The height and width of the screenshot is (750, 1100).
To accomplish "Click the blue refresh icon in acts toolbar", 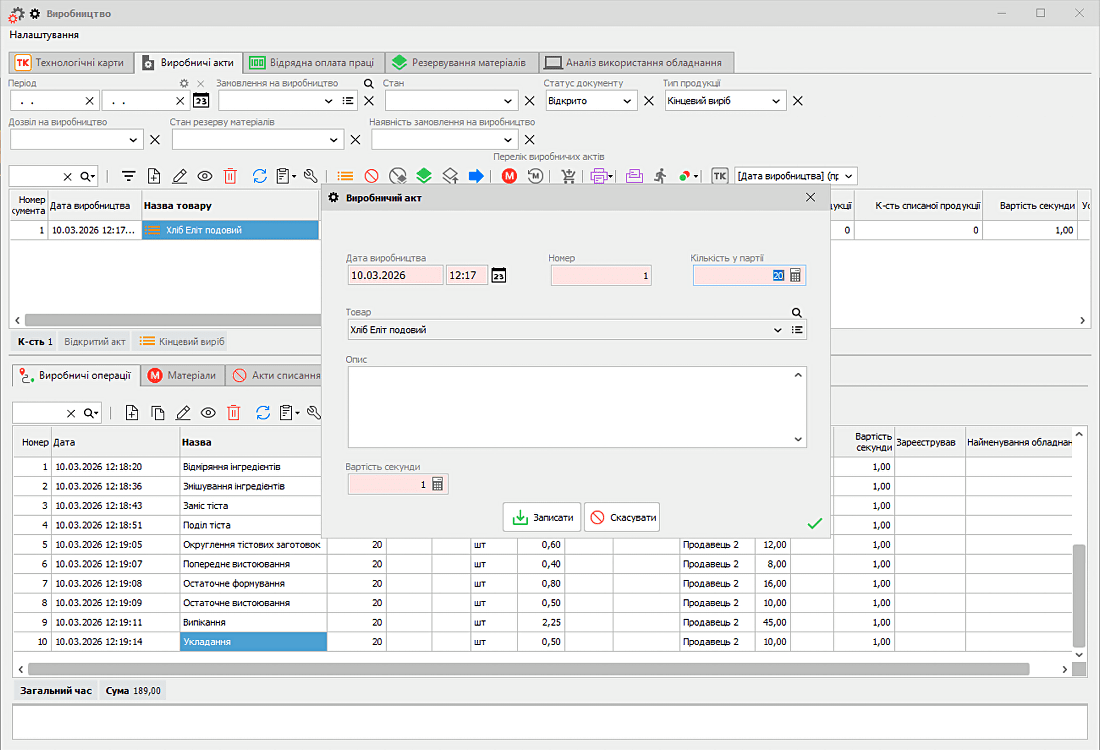I will [259, 176].
